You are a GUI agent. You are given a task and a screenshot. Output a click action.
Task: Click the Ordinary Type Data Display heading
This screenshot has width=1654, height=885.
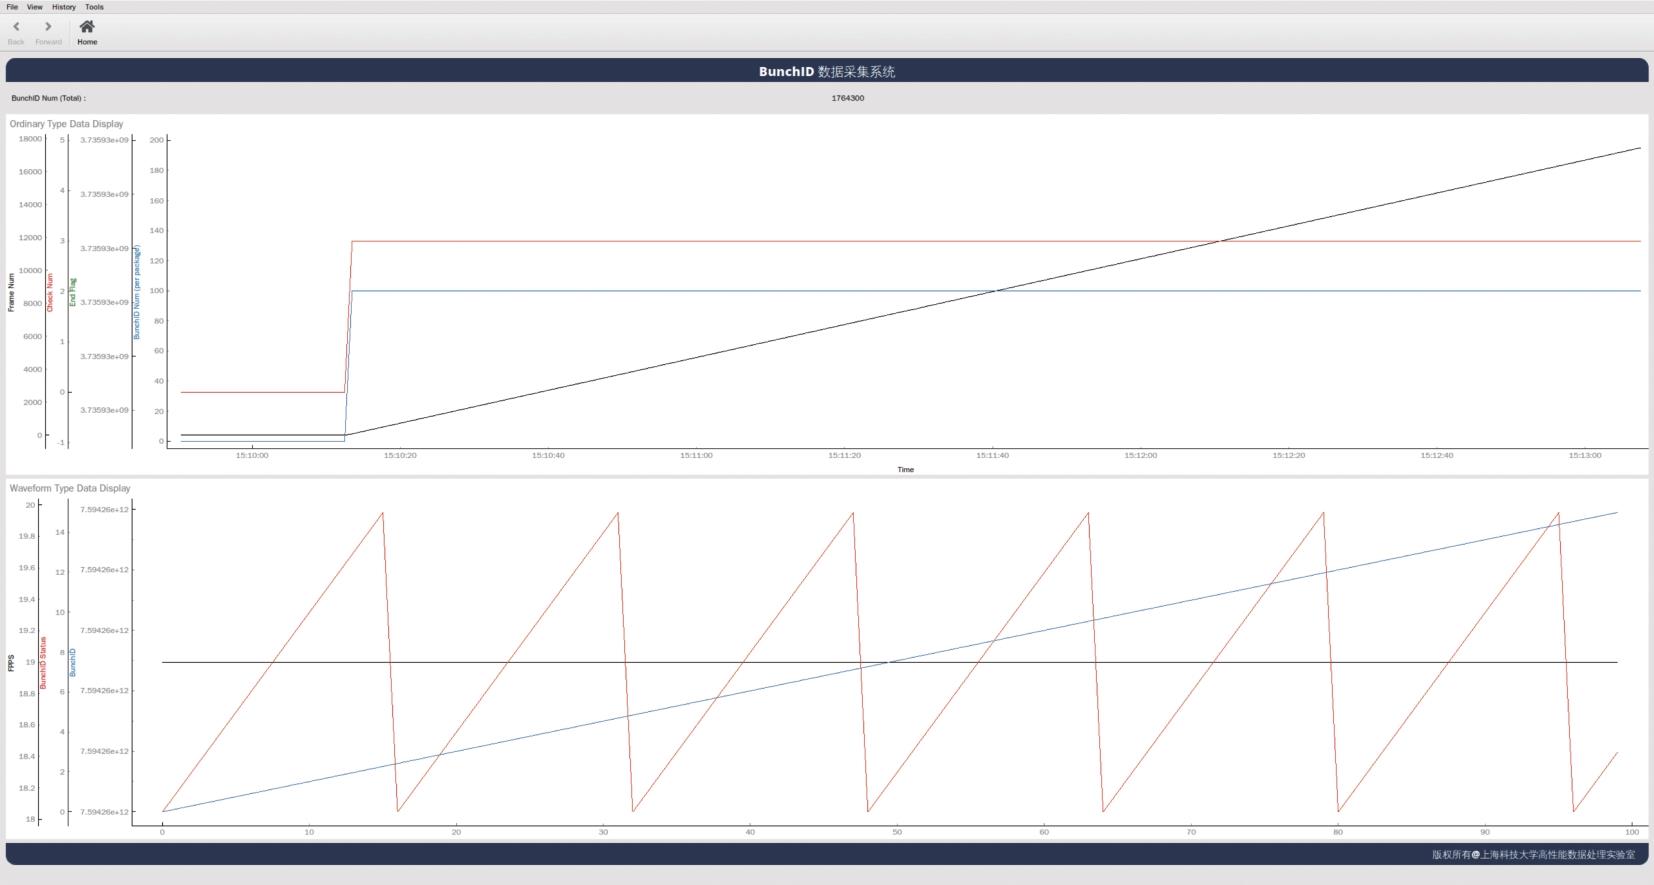click(x=67, y=124)
